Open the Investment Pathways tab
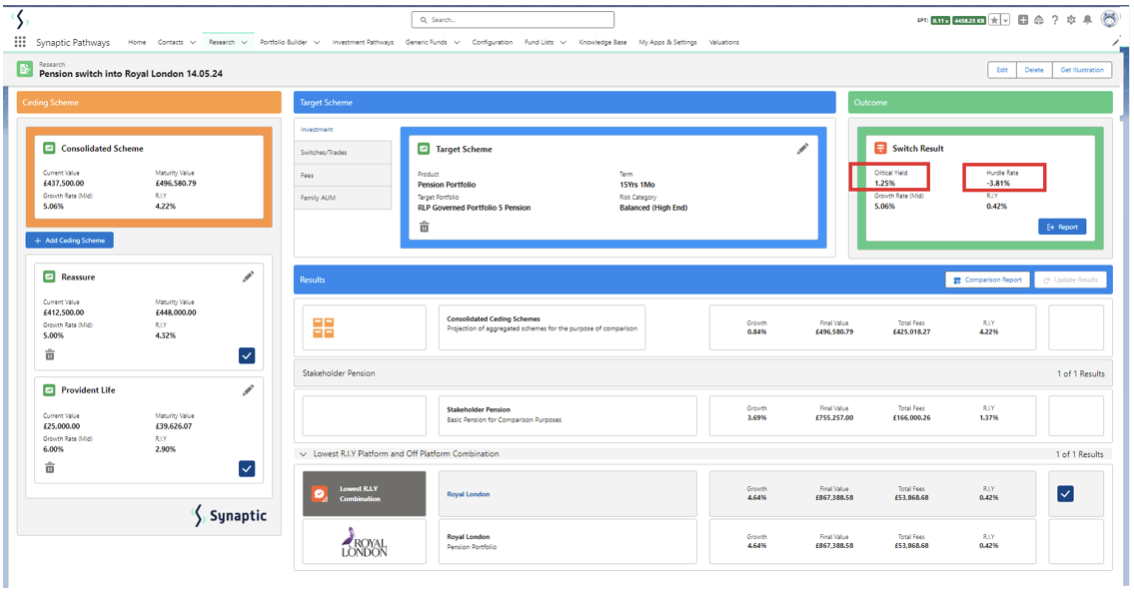Screen dimensions: 1134x596 363,43
